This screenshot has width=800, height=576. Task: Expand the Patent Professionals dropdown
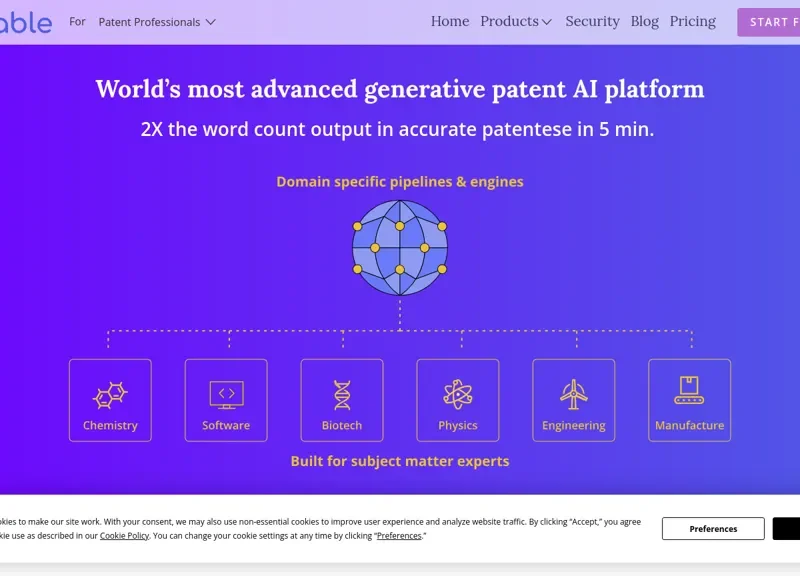pos(157,22)
